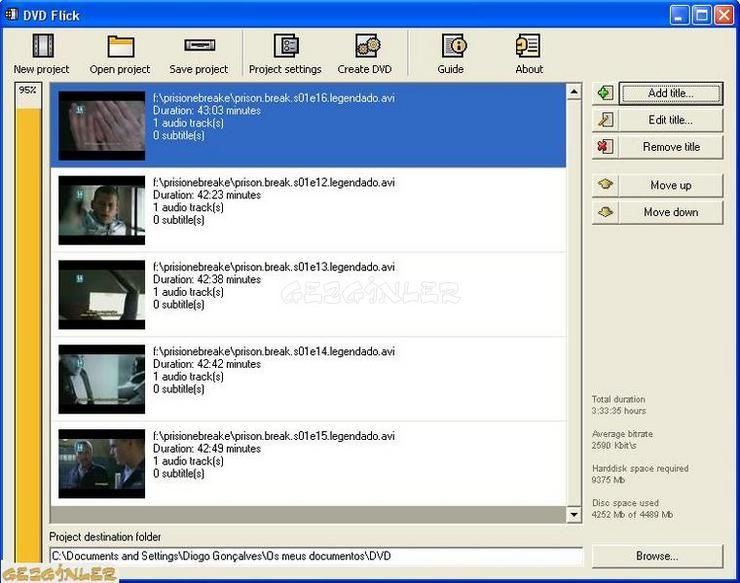Click 'Duration: 42:23 minutes' text
Screen dimensions: 740x583
pos(207,195)
